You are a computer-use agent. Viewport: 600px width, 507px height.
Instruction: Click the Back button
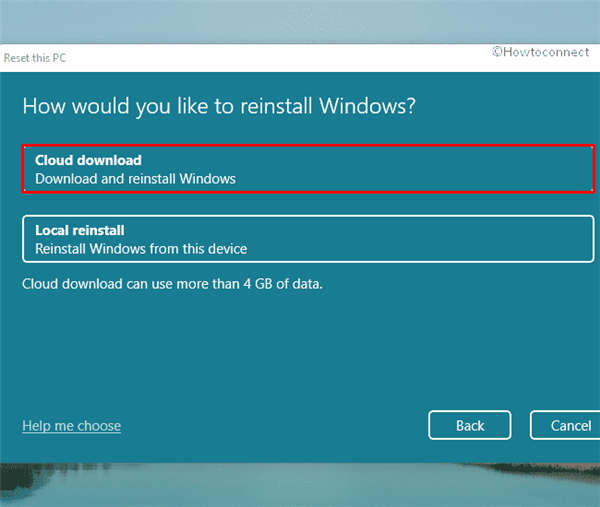pyautogui.click(x=470, y=425)
